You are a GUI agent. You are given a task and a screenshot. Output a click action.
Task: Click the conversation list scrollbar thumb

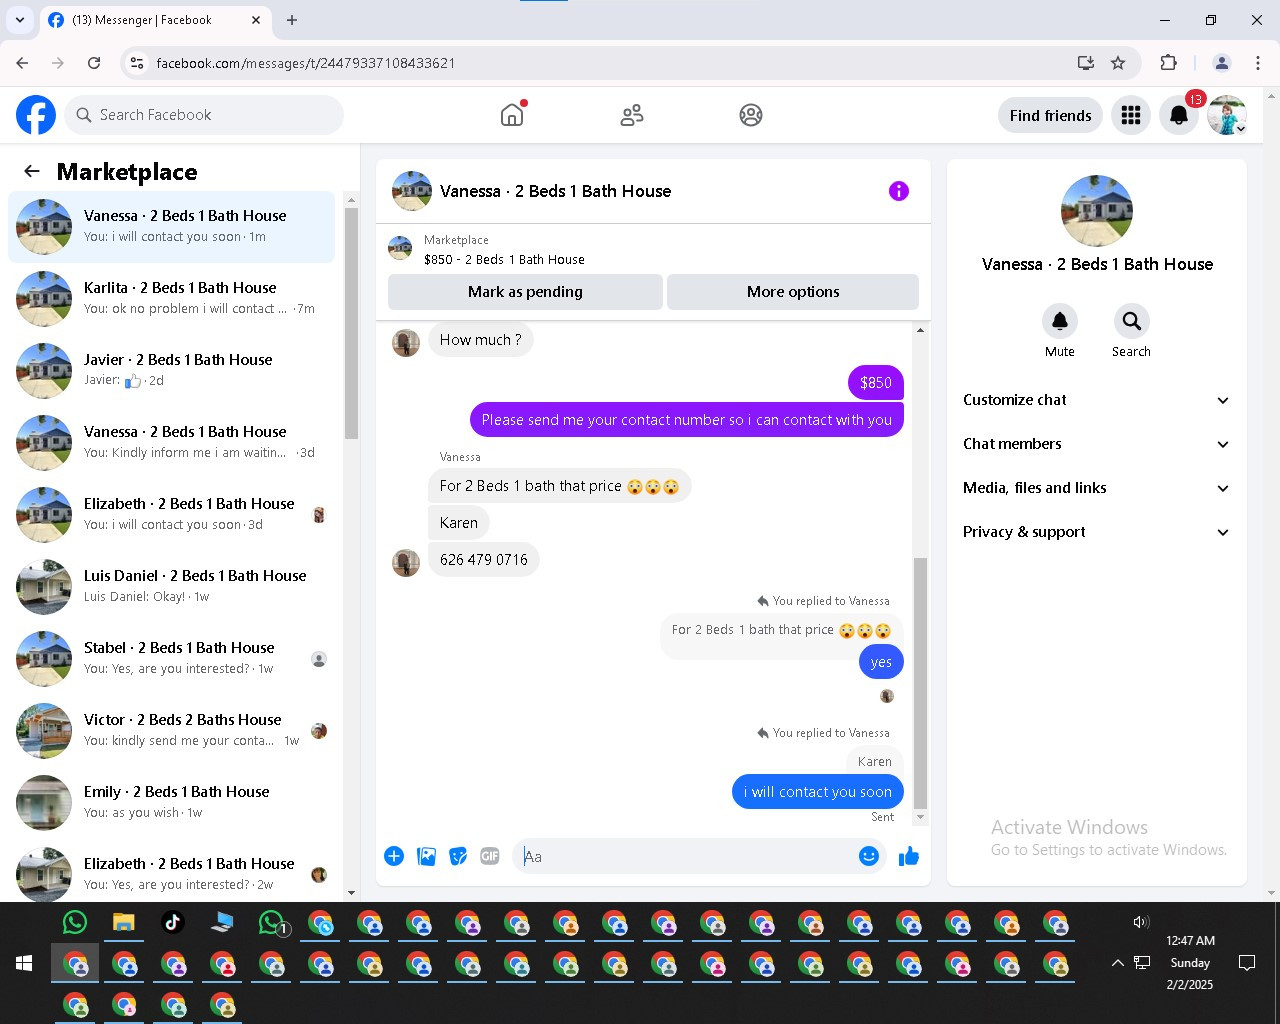351,324
